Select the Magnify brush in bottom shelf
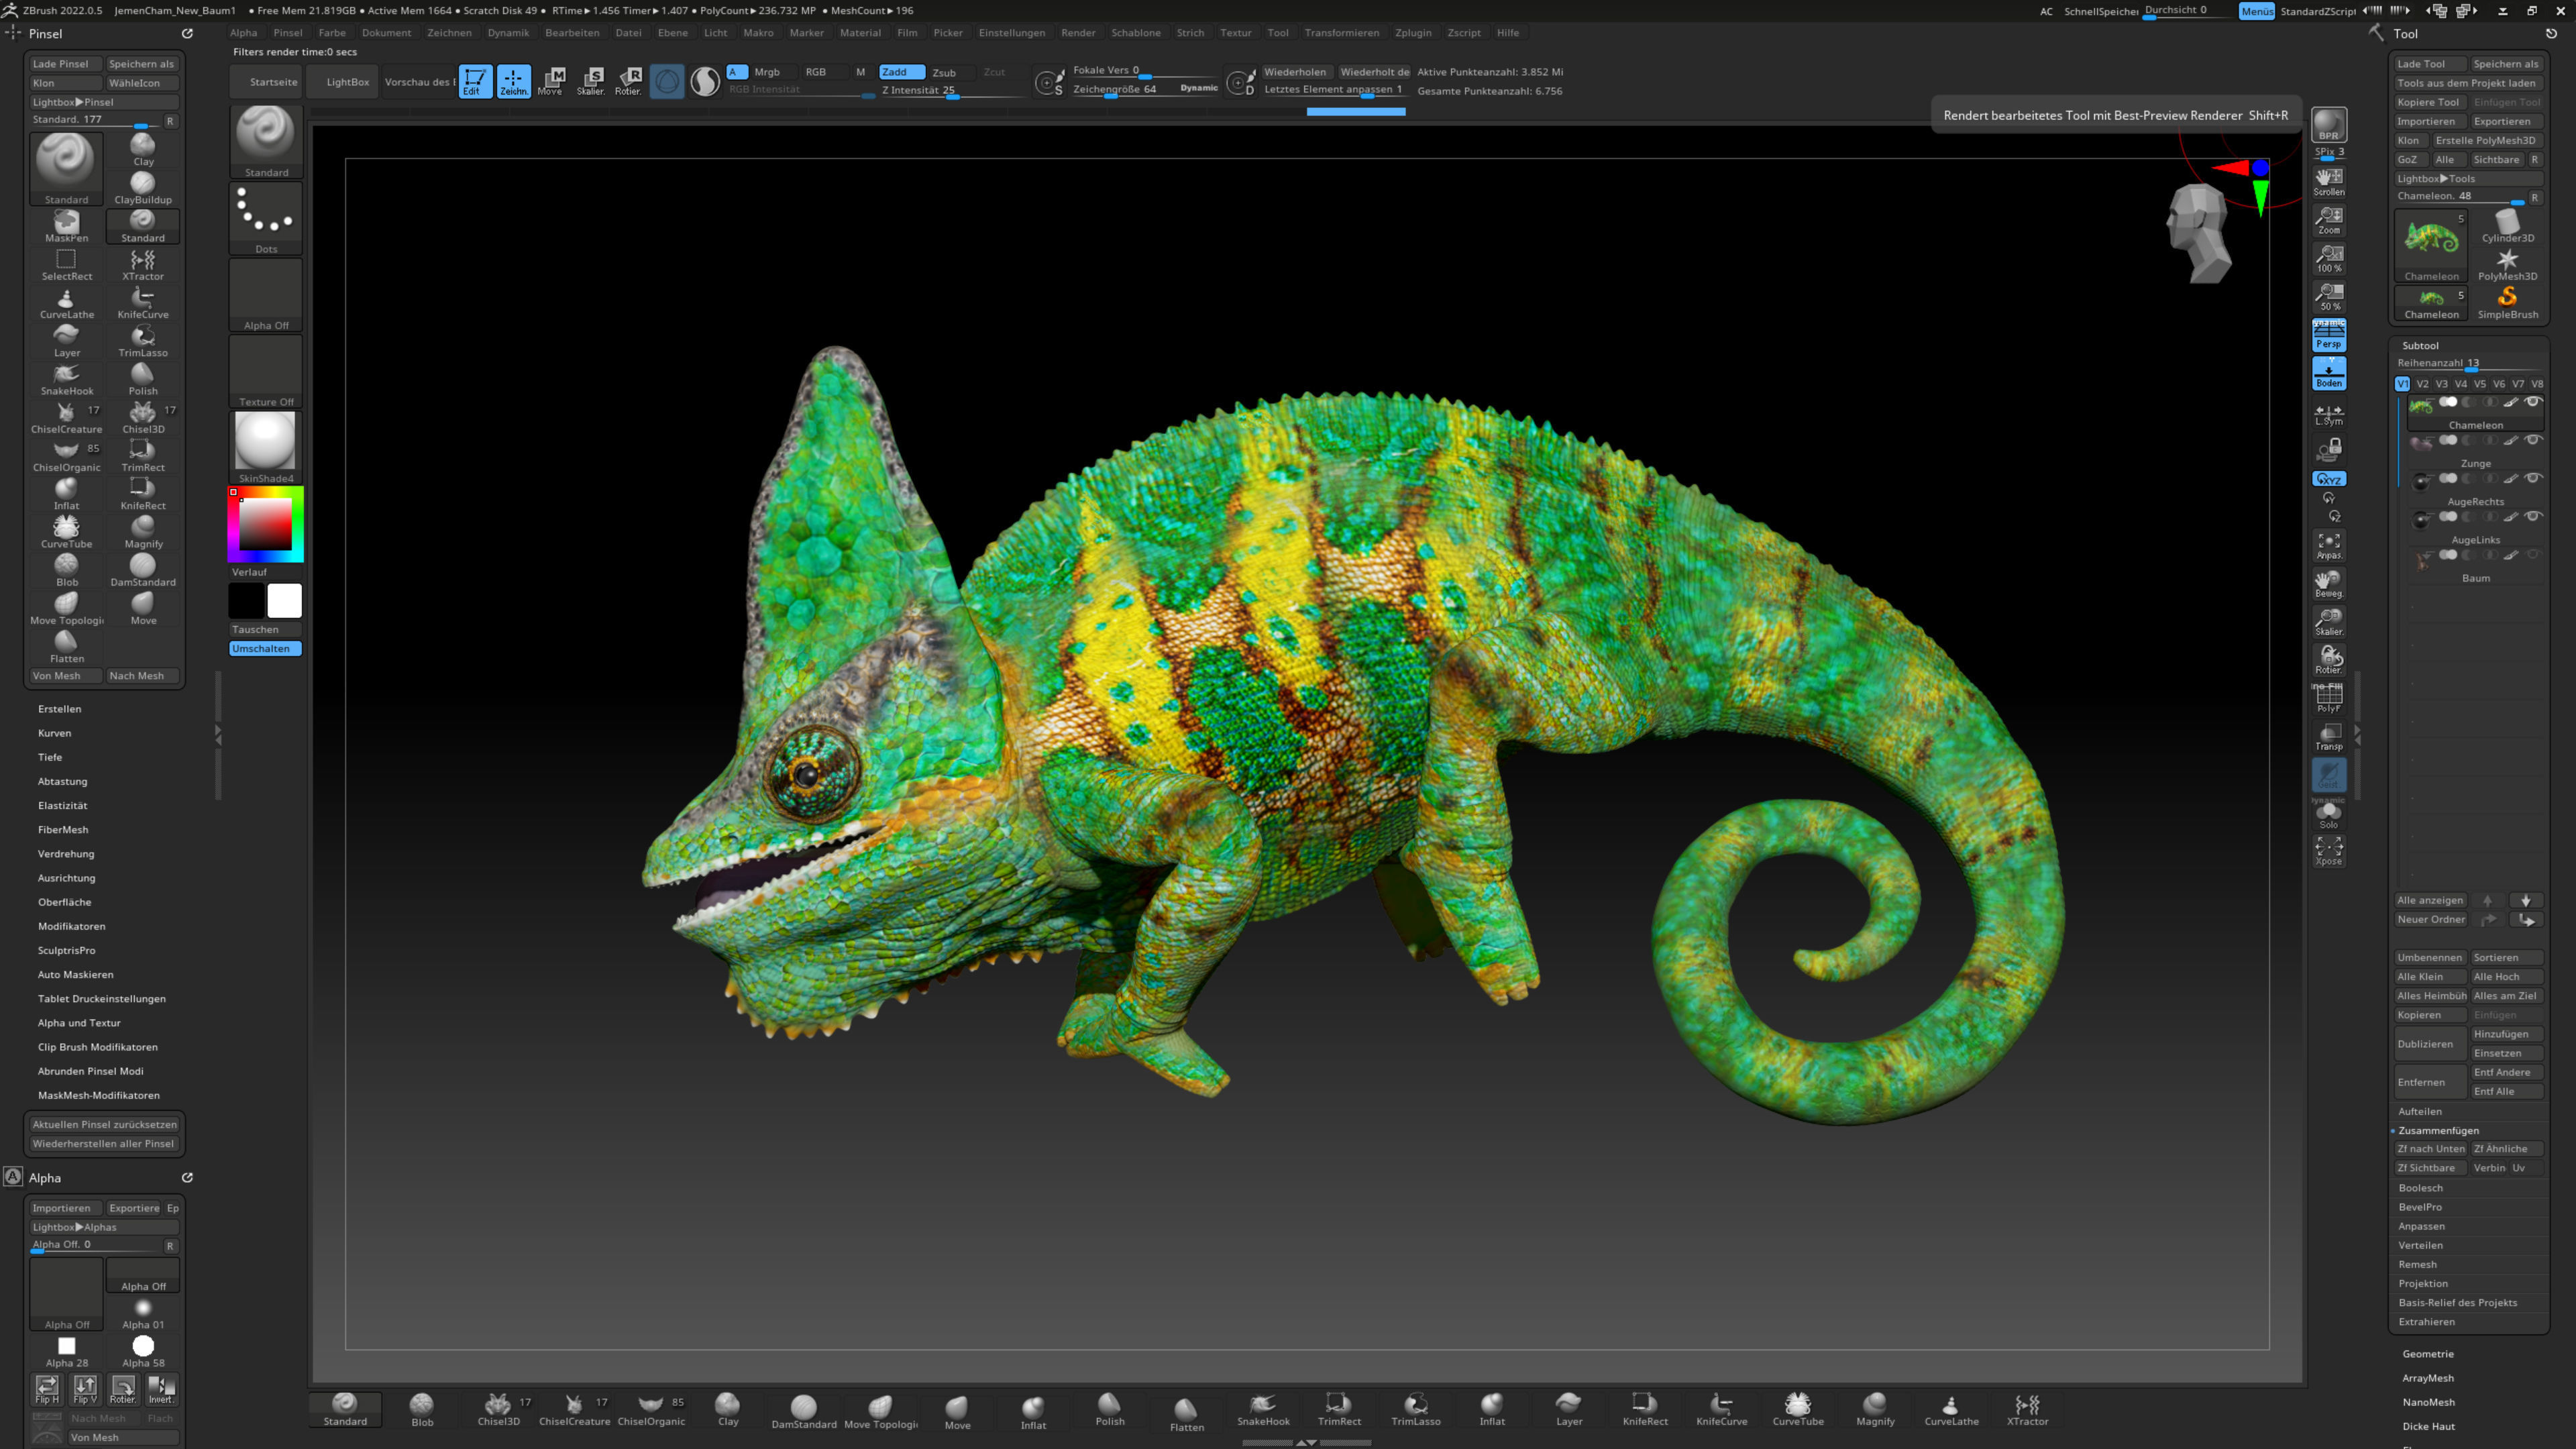 click(1874, 1409)
